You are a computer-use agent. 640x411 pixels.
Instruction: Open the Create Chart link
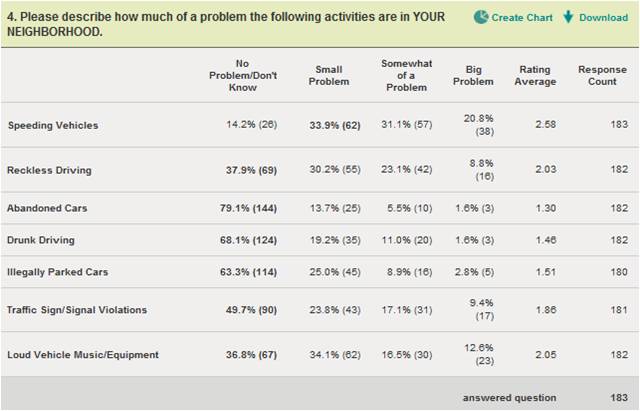coord(522,18)
